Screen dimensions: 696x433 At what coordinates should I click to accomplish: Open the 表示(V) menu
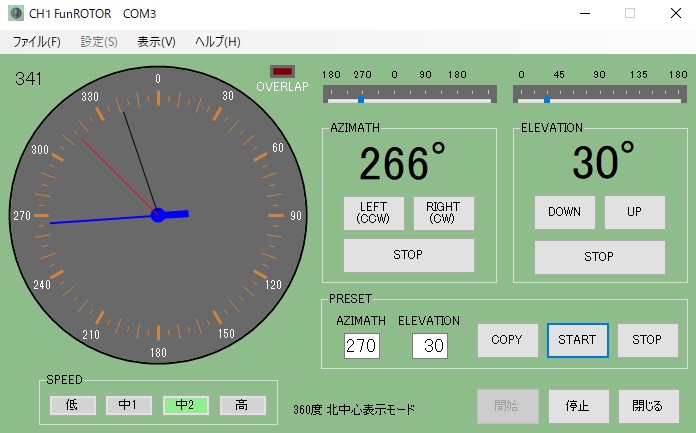[156, 42]
